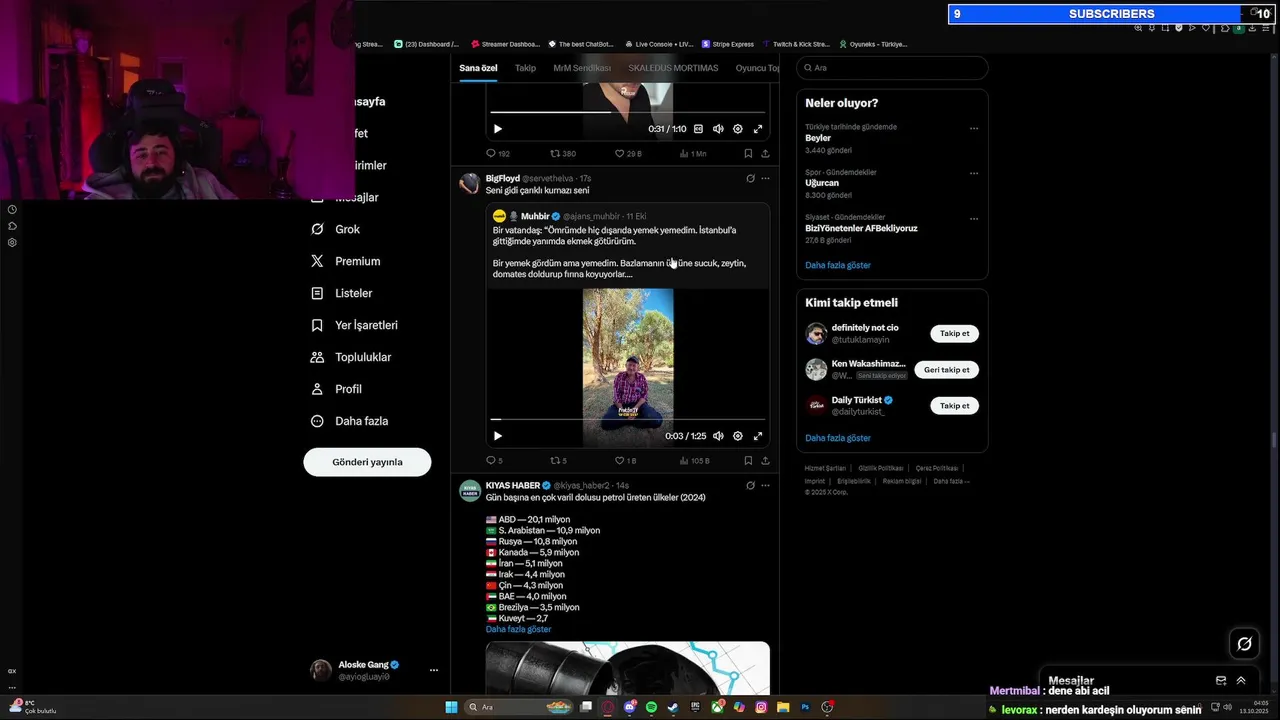Open more options for Uğurcan trend
The image size is (1280, 720).
(x=974, y=173)
